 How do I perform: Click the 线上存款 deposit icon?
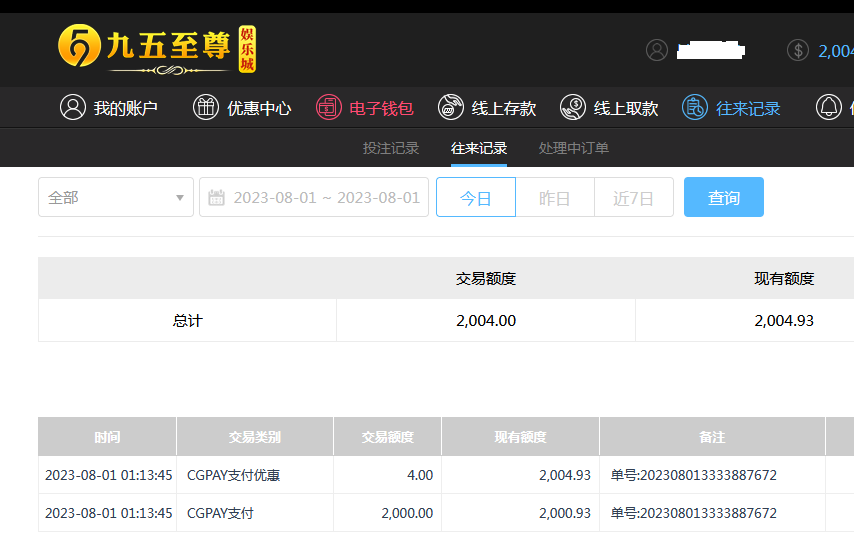tap(451, 108)
